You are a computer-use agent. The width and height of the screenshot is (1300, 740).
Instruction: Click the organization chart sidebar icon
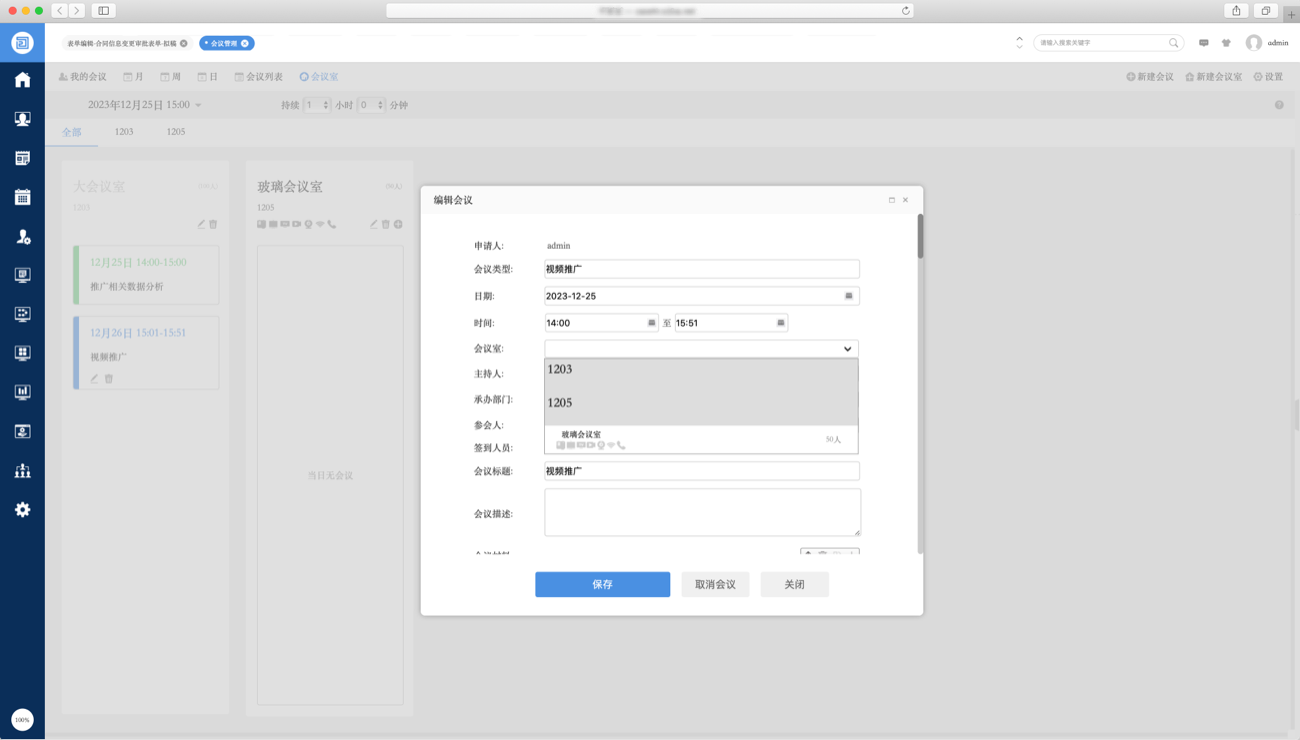(22, 471)
